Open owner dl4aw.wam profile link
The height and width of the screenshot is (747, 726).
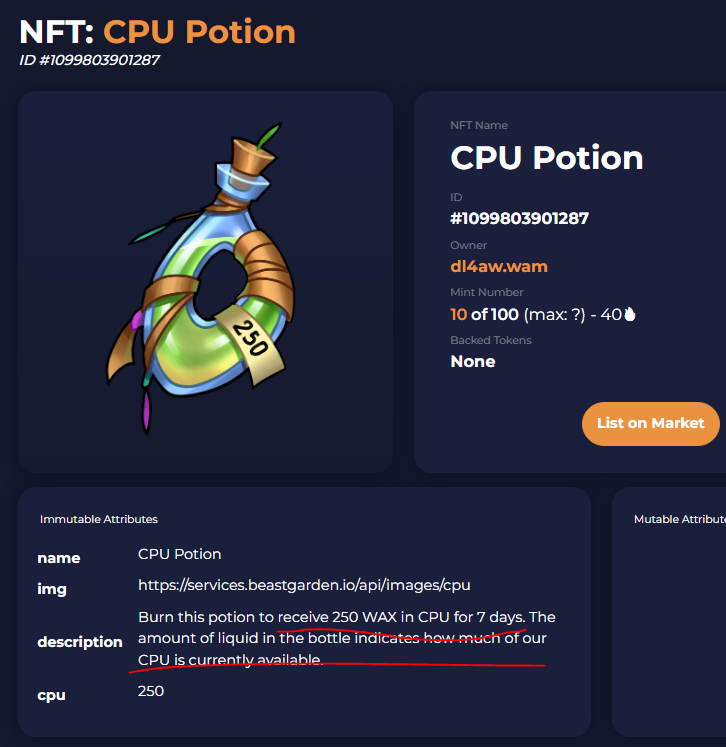(499, 266)
